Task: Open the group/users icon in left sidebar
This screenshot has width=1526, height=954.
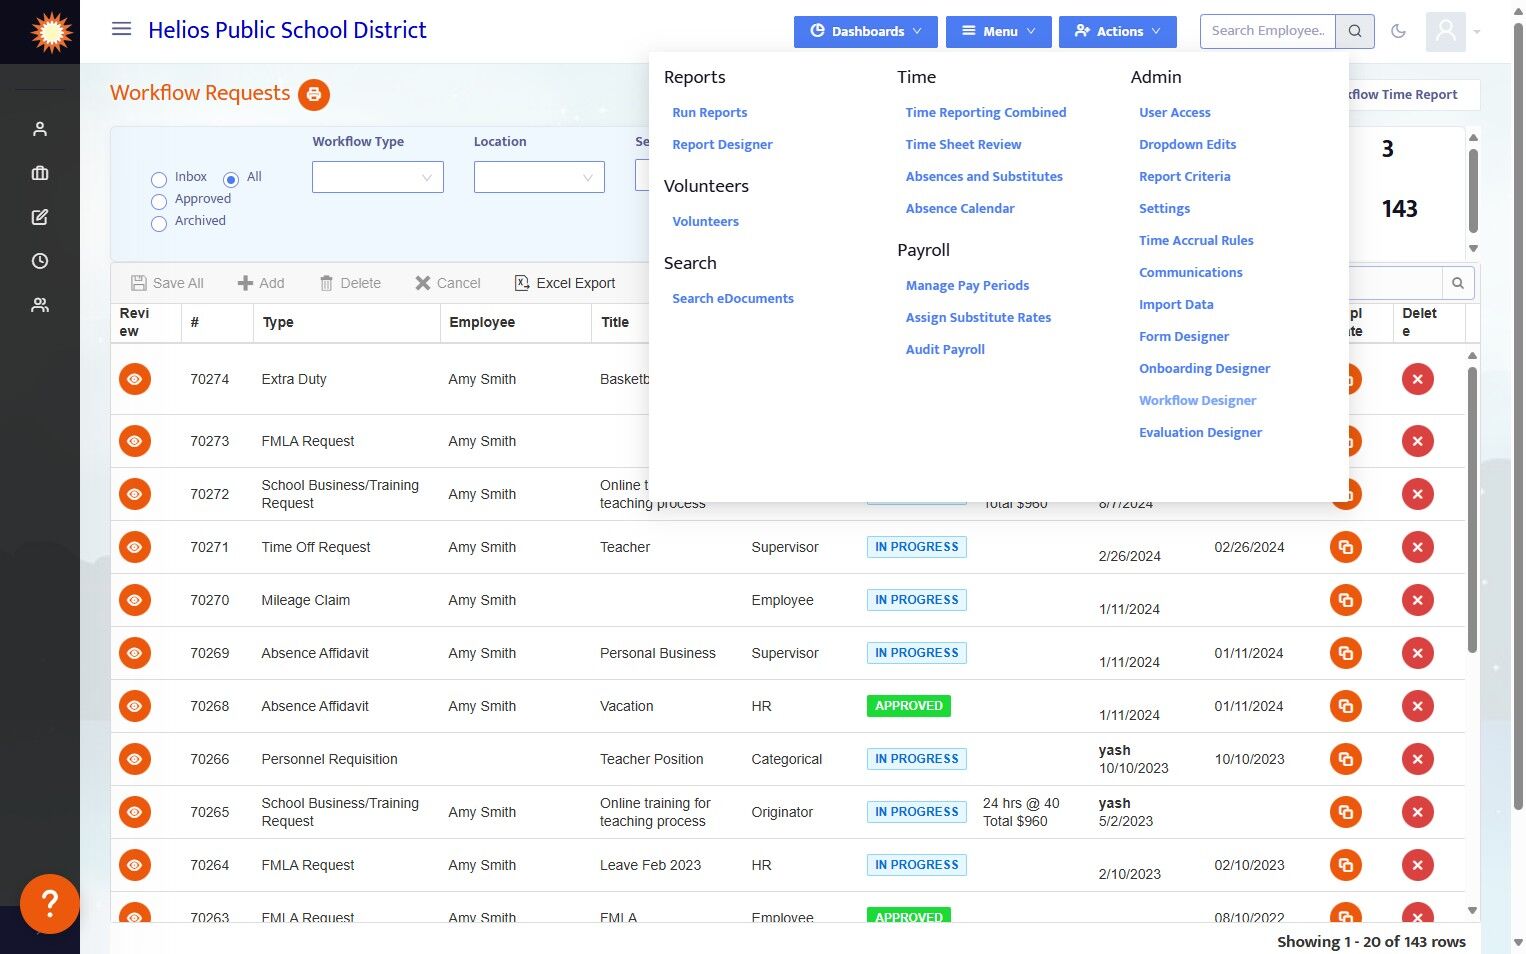Action: click(x=40, y=305)
